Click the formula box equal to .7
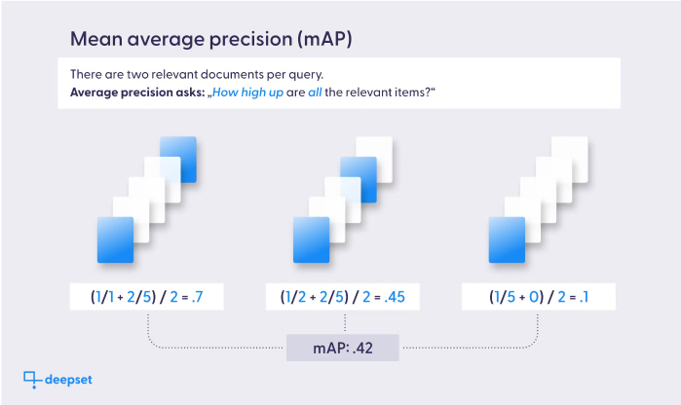 coord(147,297)
